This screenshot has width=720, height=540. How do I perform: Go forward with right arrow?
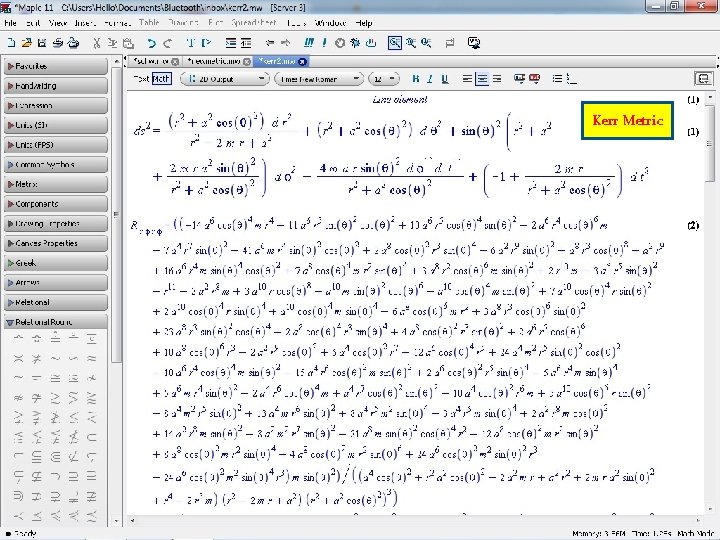tap(286, 43)
